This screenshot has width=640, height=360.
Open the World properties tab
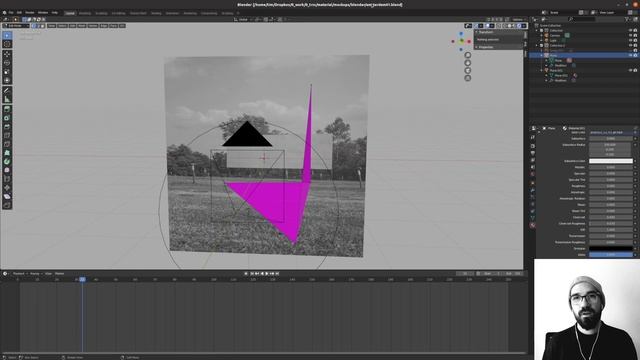[x=533, y=173]
